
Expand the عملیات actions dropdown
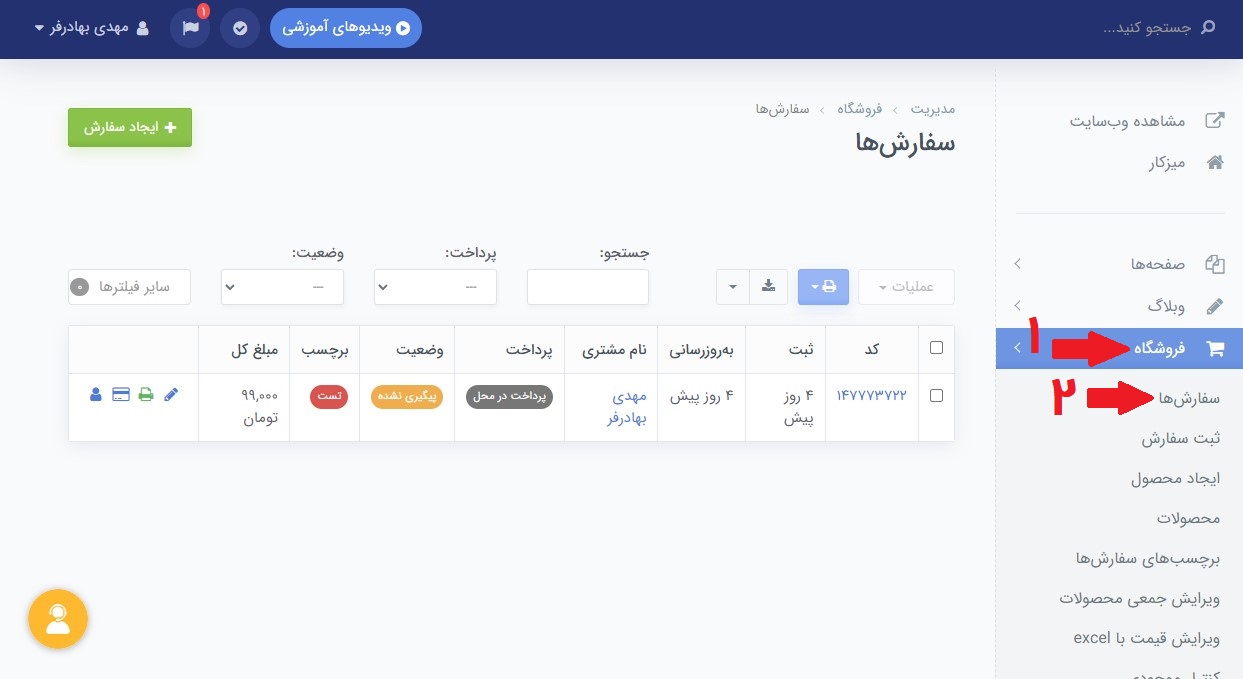pyautogui.click(x=906, y=287)
